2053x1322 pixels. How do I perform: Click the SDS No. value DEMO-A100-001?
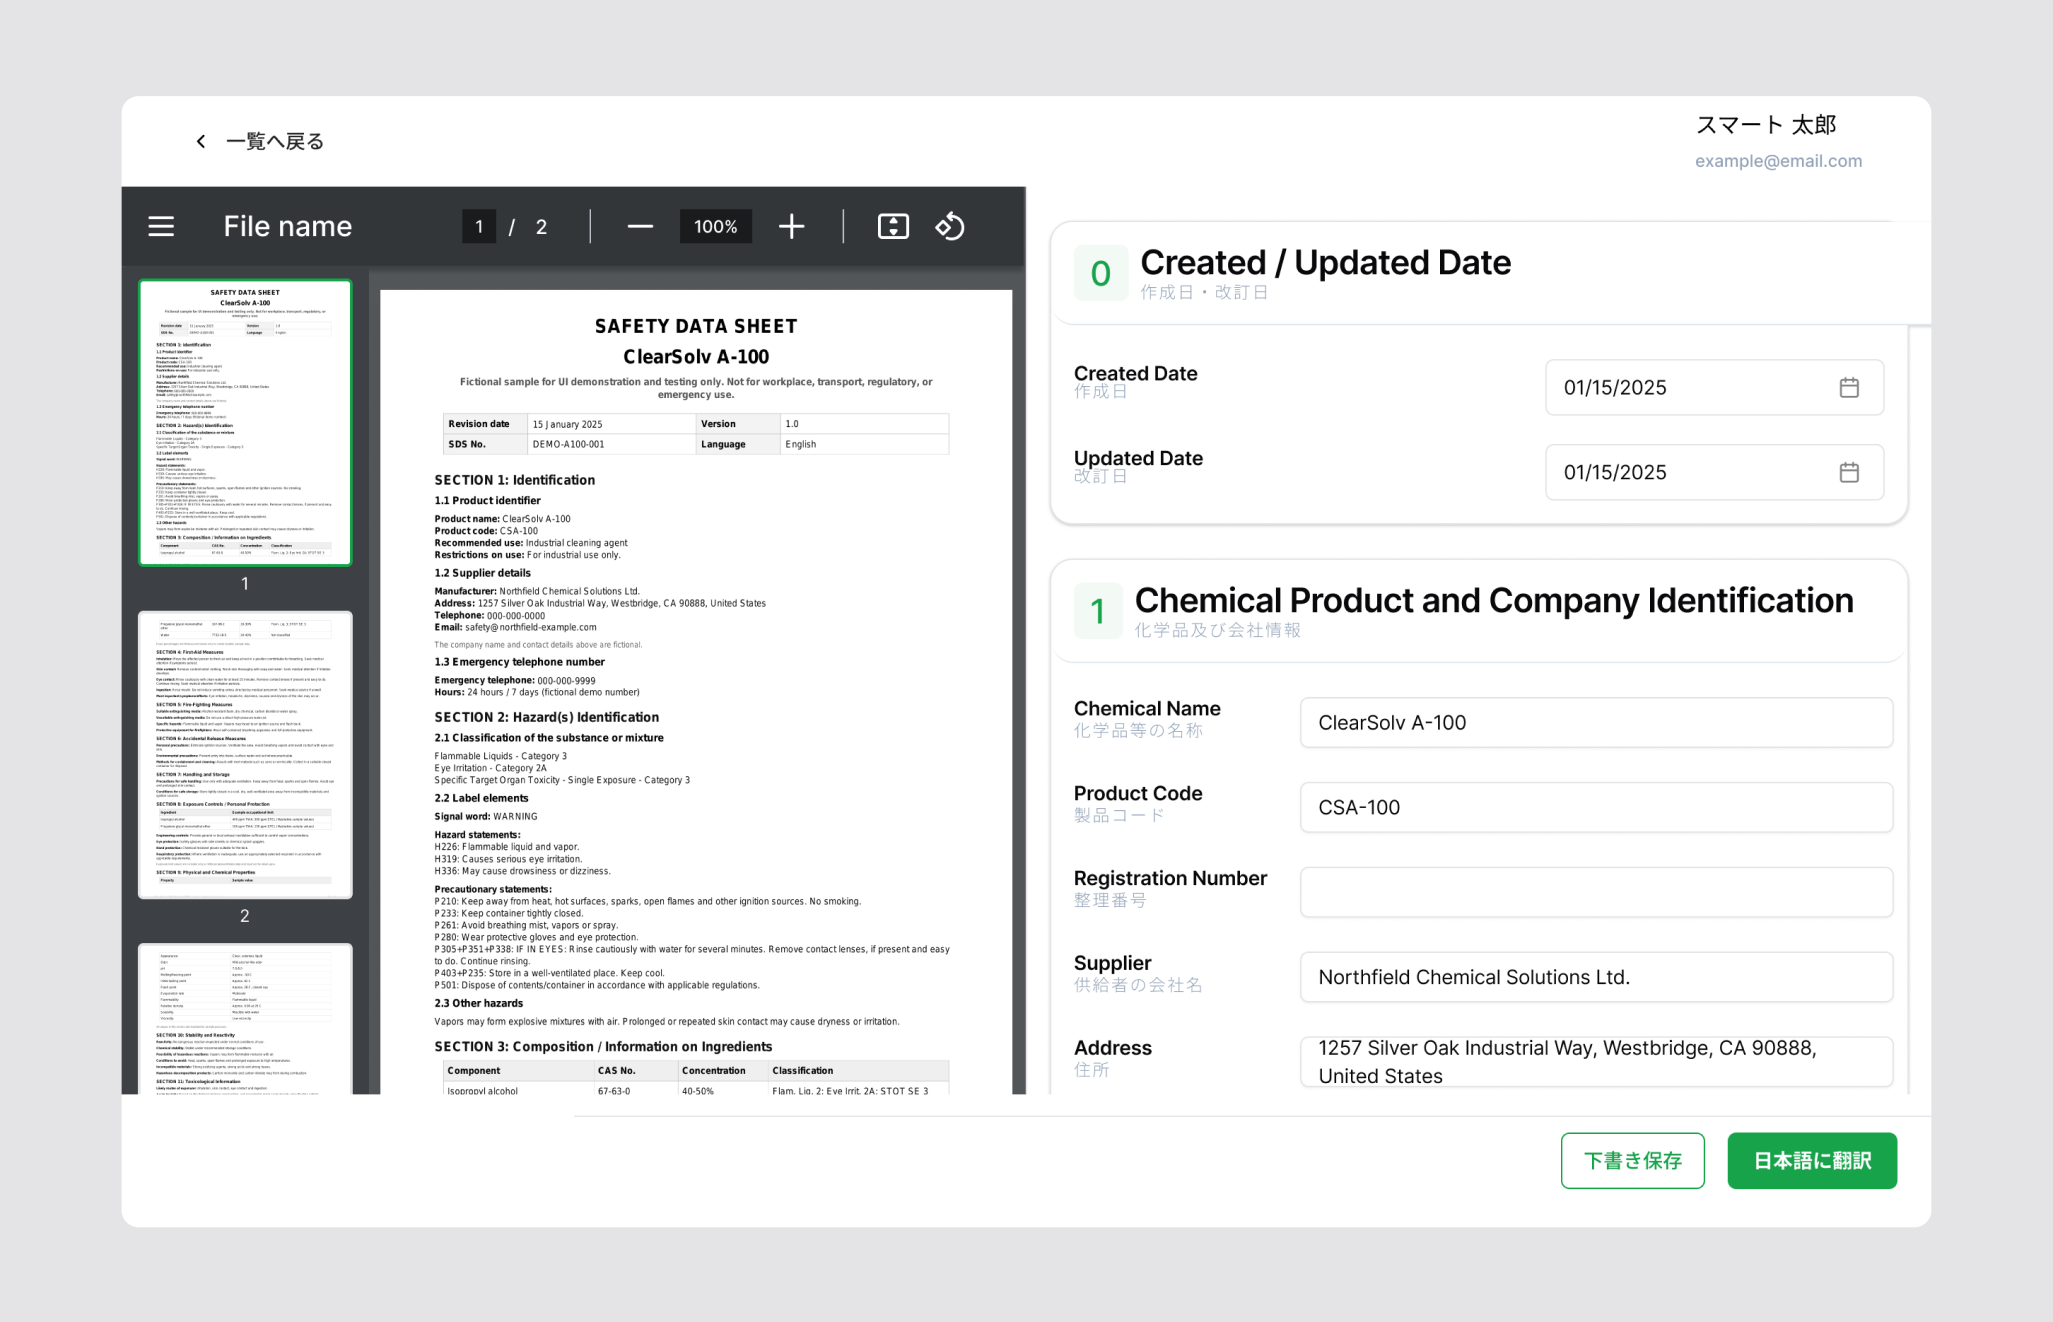[568, 445]
